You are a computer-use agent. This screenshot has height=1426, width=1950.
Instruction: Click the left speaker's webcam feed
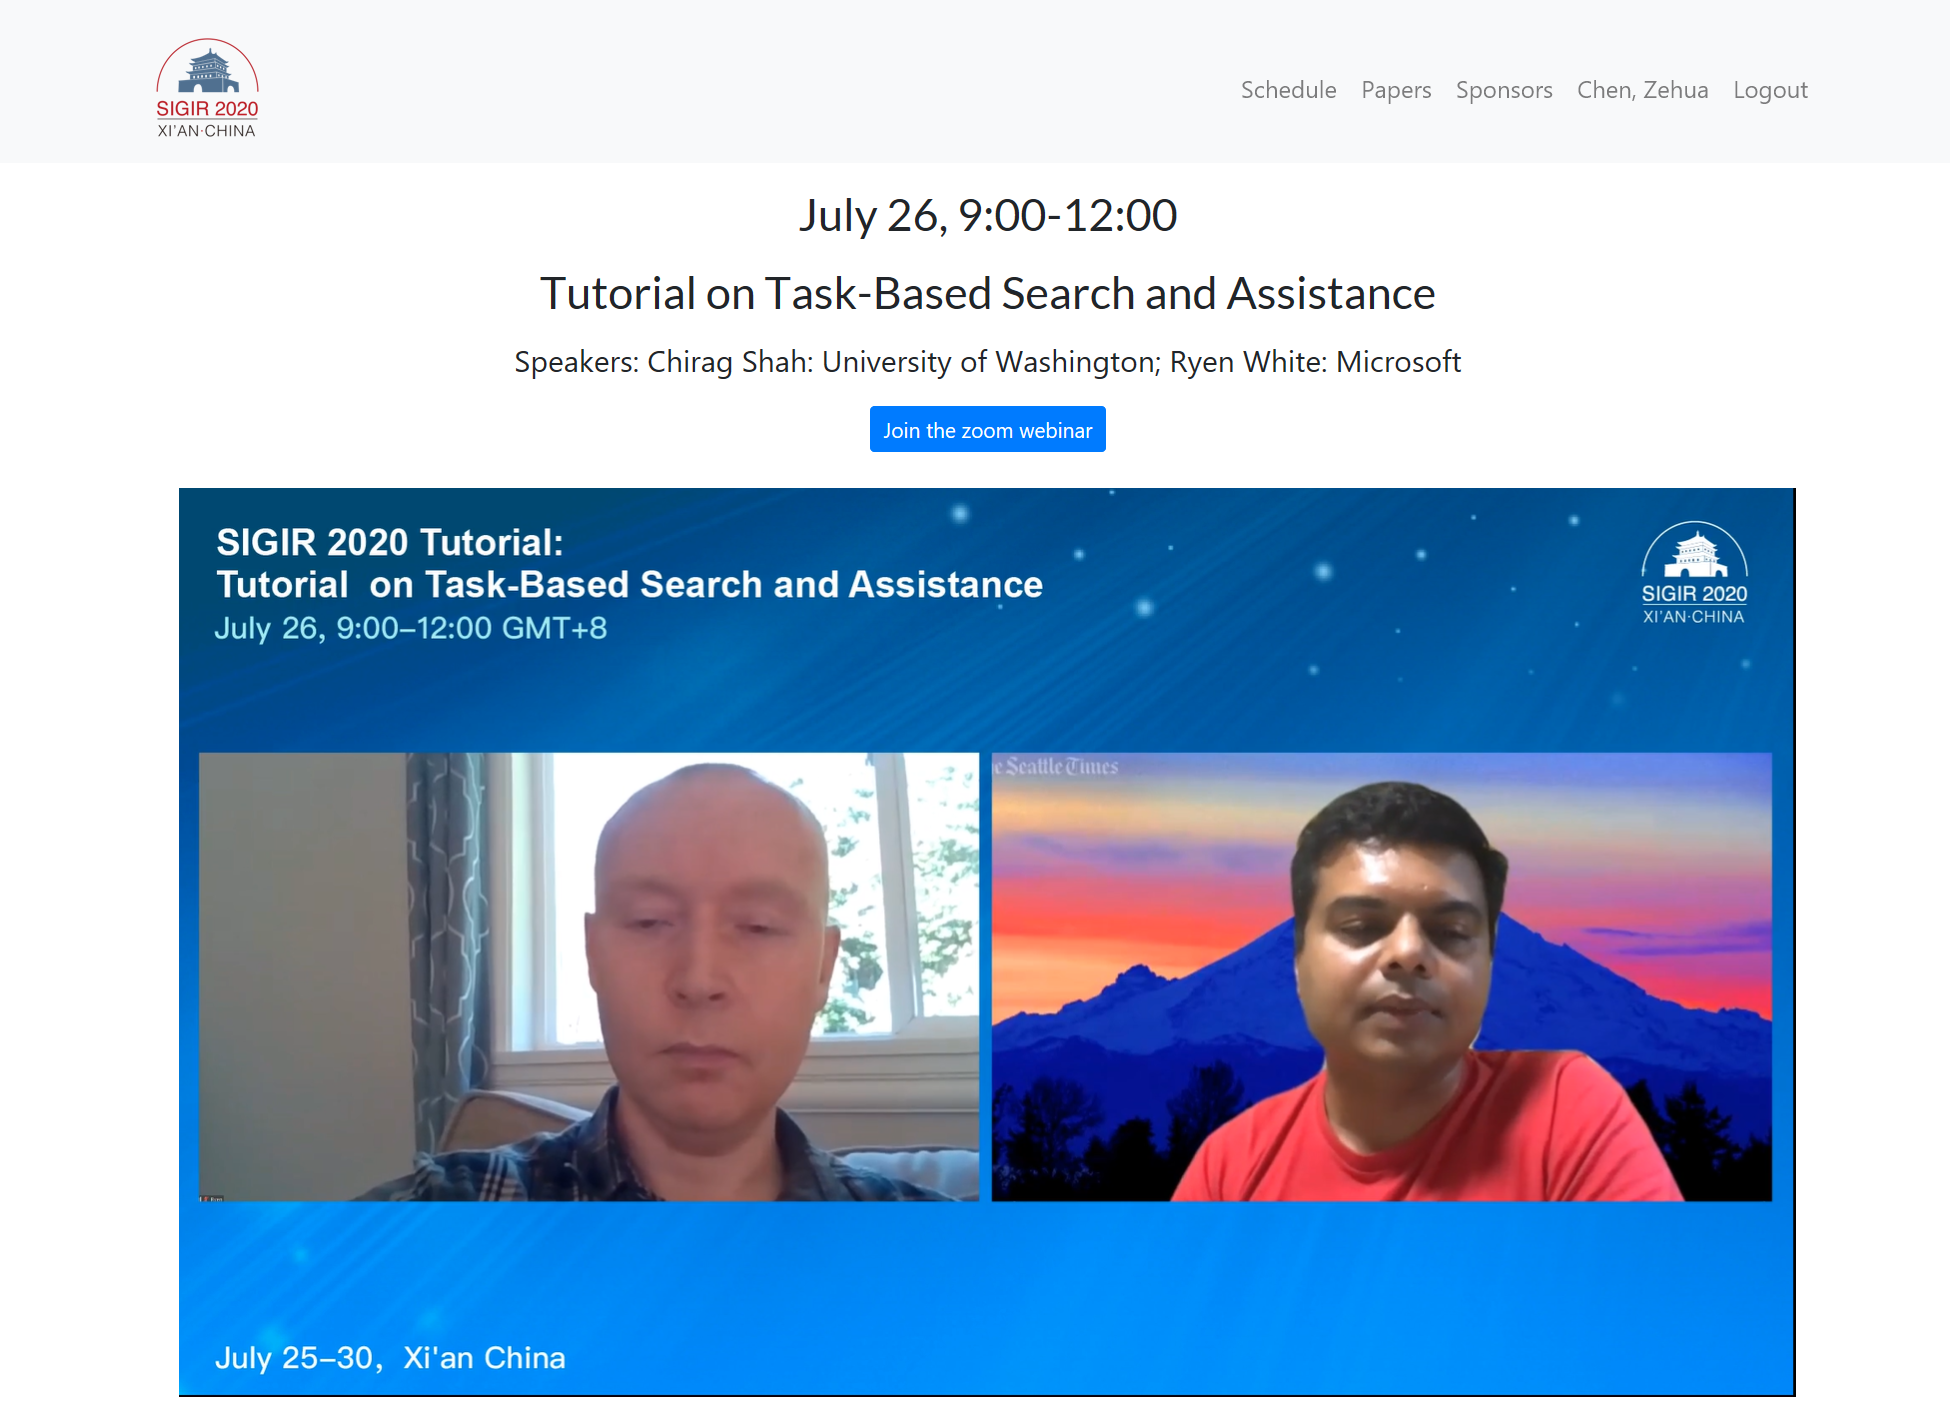click(x=588, y=976)
